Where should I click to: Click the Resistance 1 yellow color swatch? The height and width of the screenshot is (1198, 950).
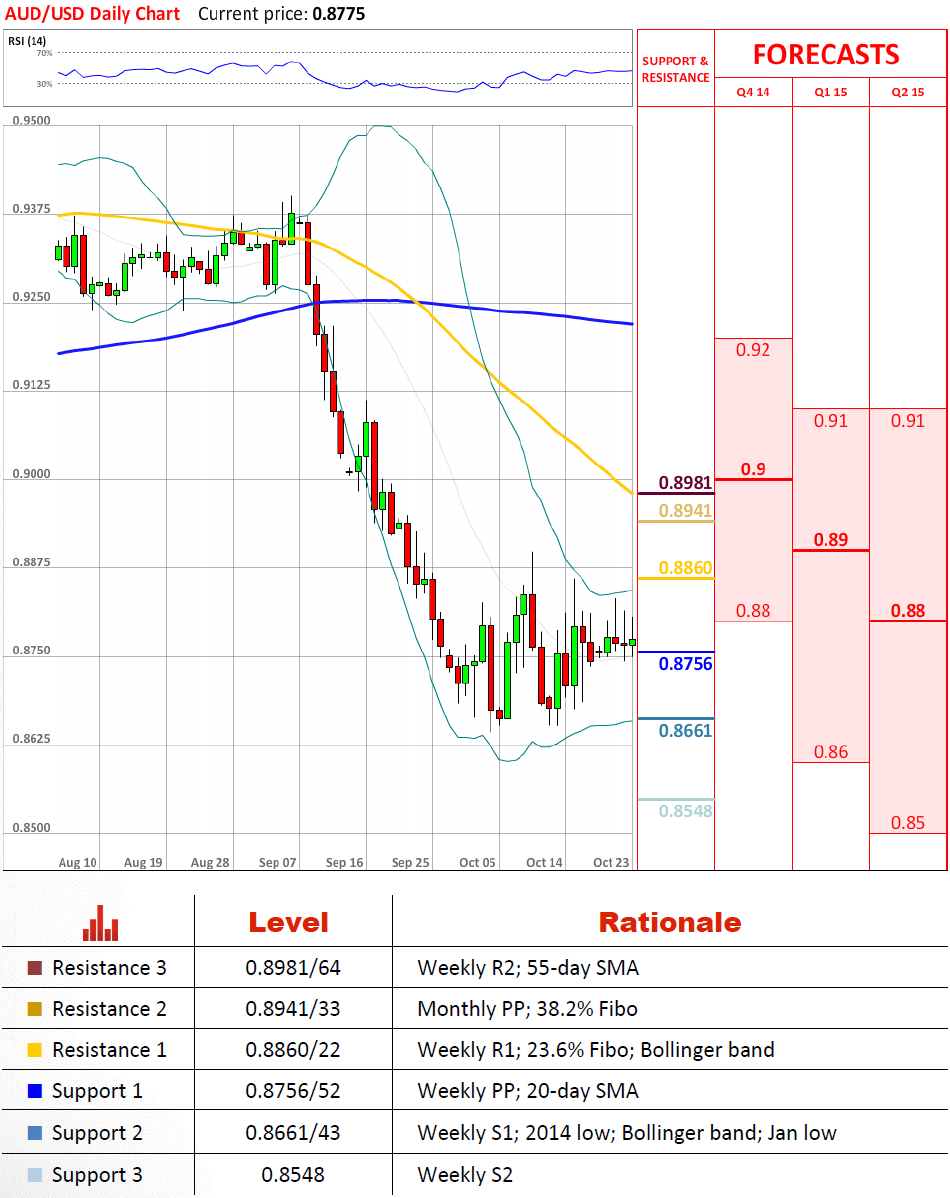click(34, 1050)
